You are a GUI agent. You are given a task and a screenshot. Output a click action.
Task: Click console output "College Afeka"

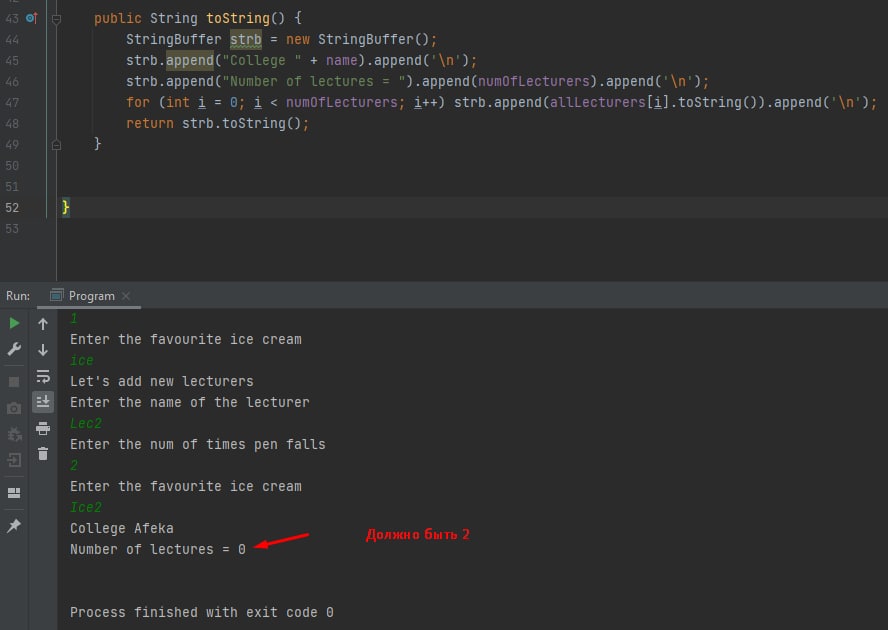[122, 527]
